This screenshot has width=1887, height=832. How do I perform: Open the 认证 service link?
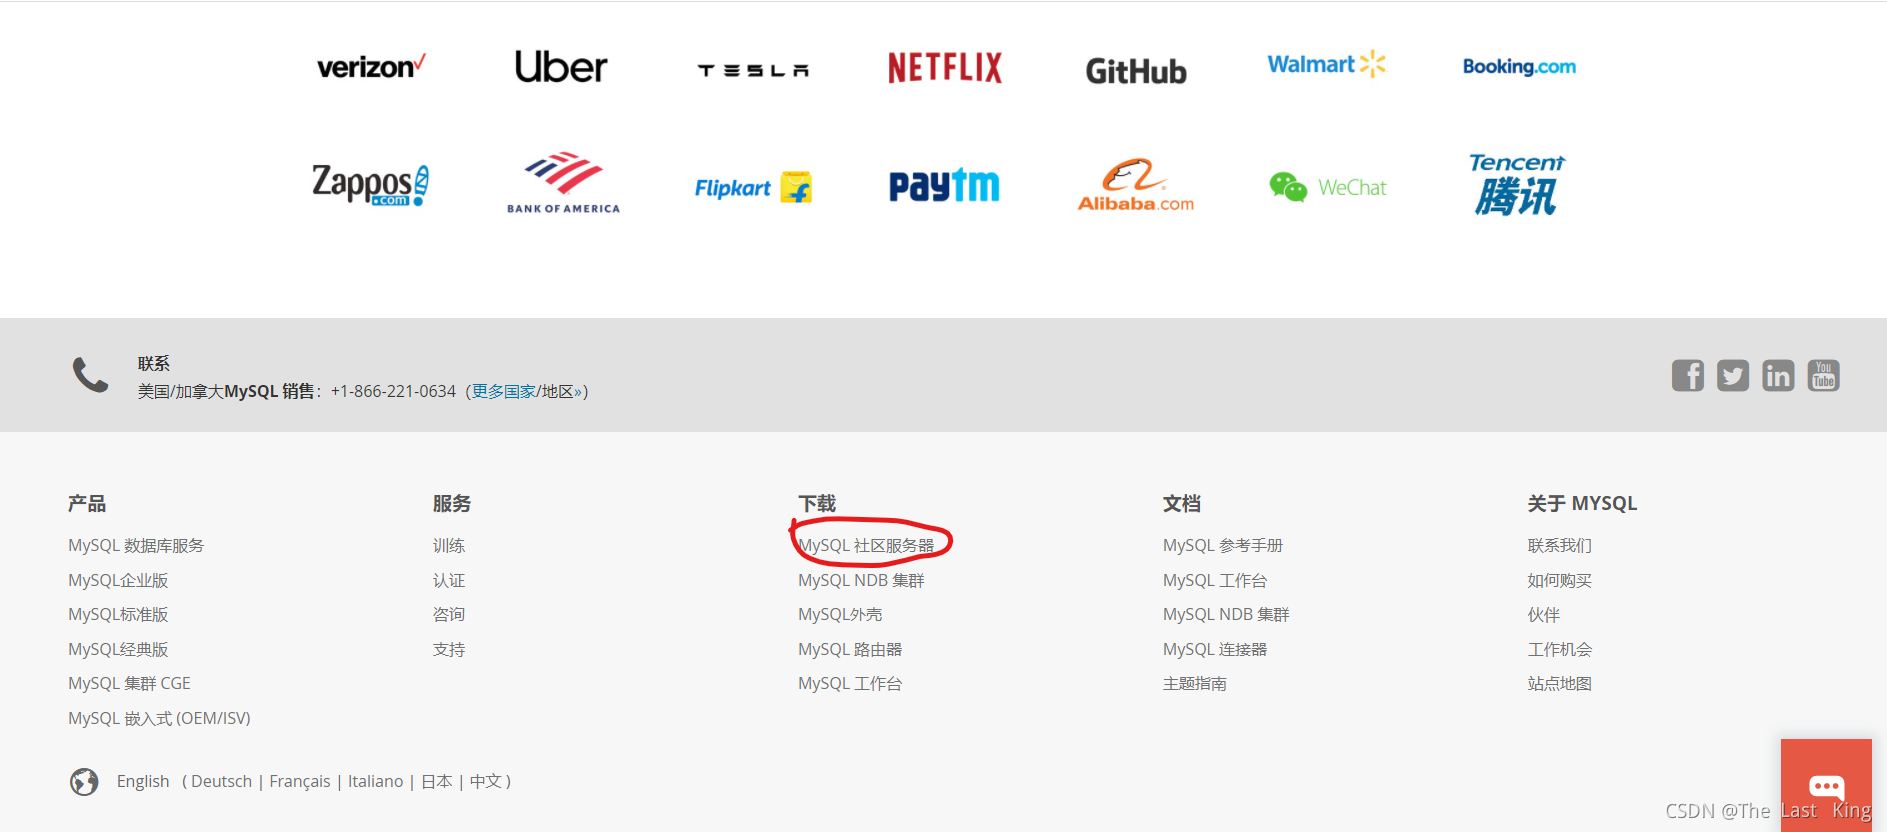449,580
